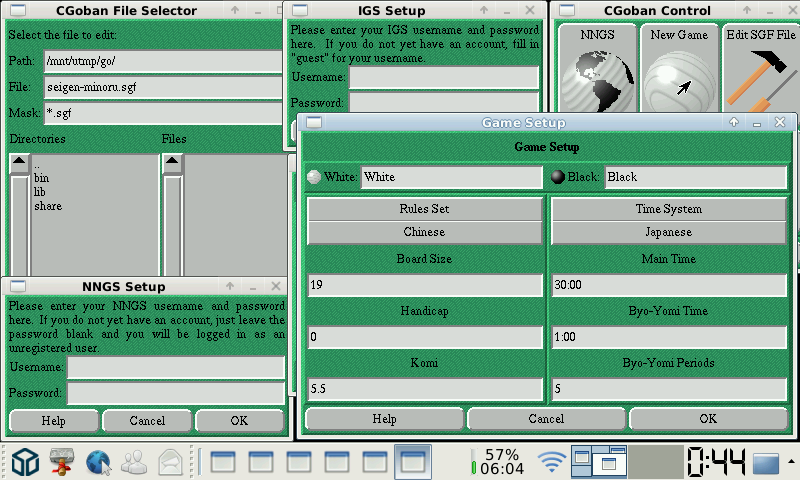800x480 pixels.
Task: Switch to the first taskbar window entry
Action: pos(223,462)
